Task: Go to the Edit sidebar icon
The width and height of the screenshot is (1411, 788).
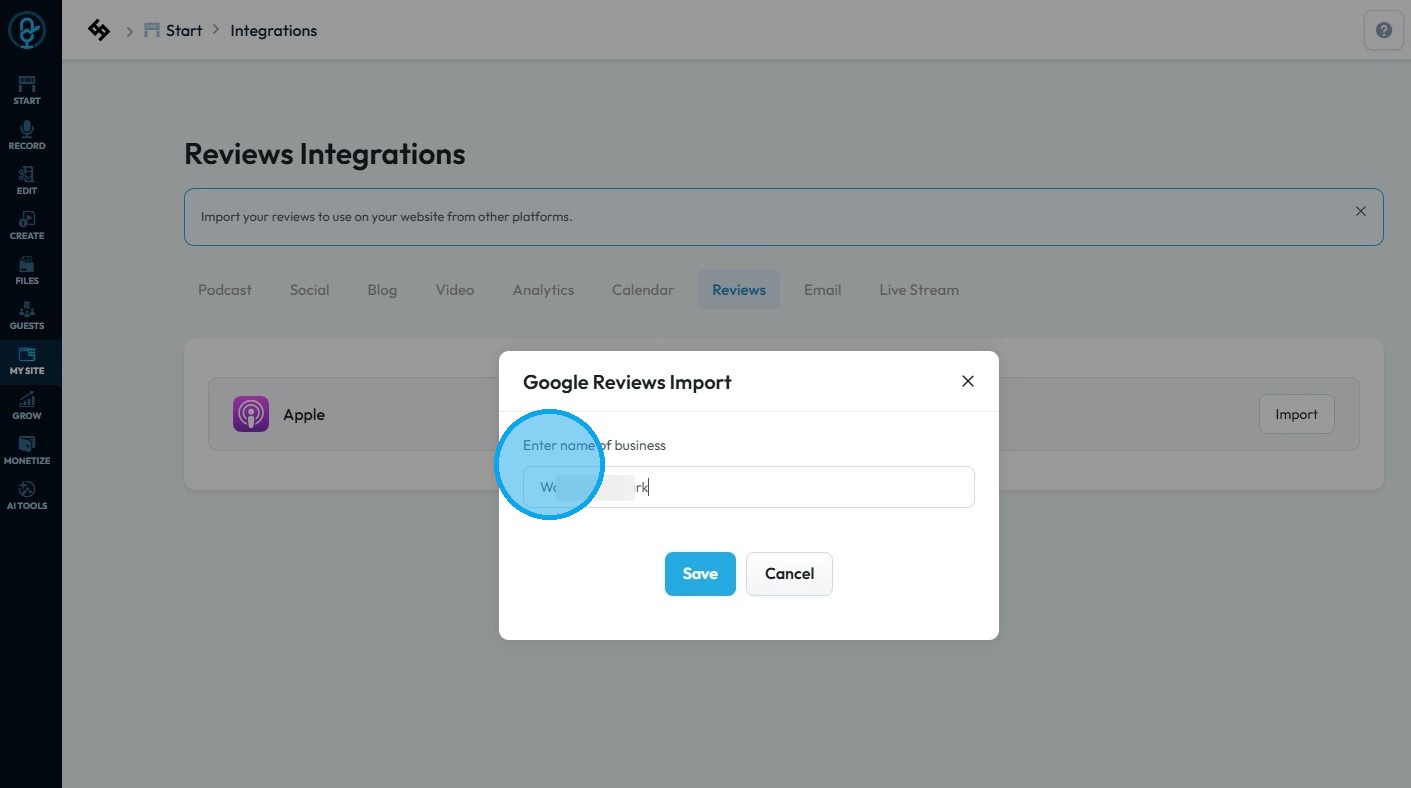Action: (27, 180)
